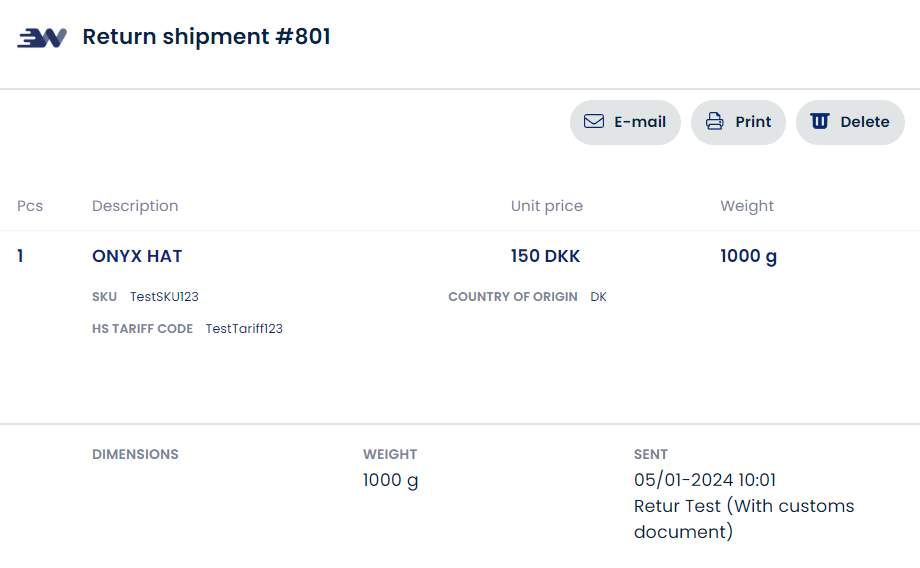The height and width of the screenshot is (568, 920).
Task: Click the DK country of origin value
Action: tap(598, 297)
